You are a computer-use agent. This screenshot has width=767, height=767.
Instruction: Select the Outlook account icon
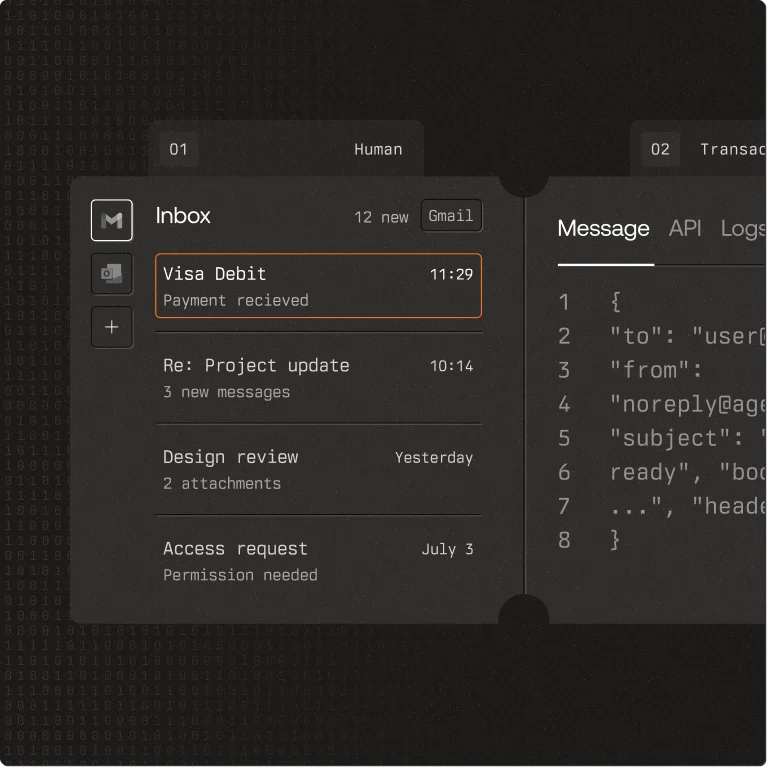pyautogui.click(x=112, y=273)
